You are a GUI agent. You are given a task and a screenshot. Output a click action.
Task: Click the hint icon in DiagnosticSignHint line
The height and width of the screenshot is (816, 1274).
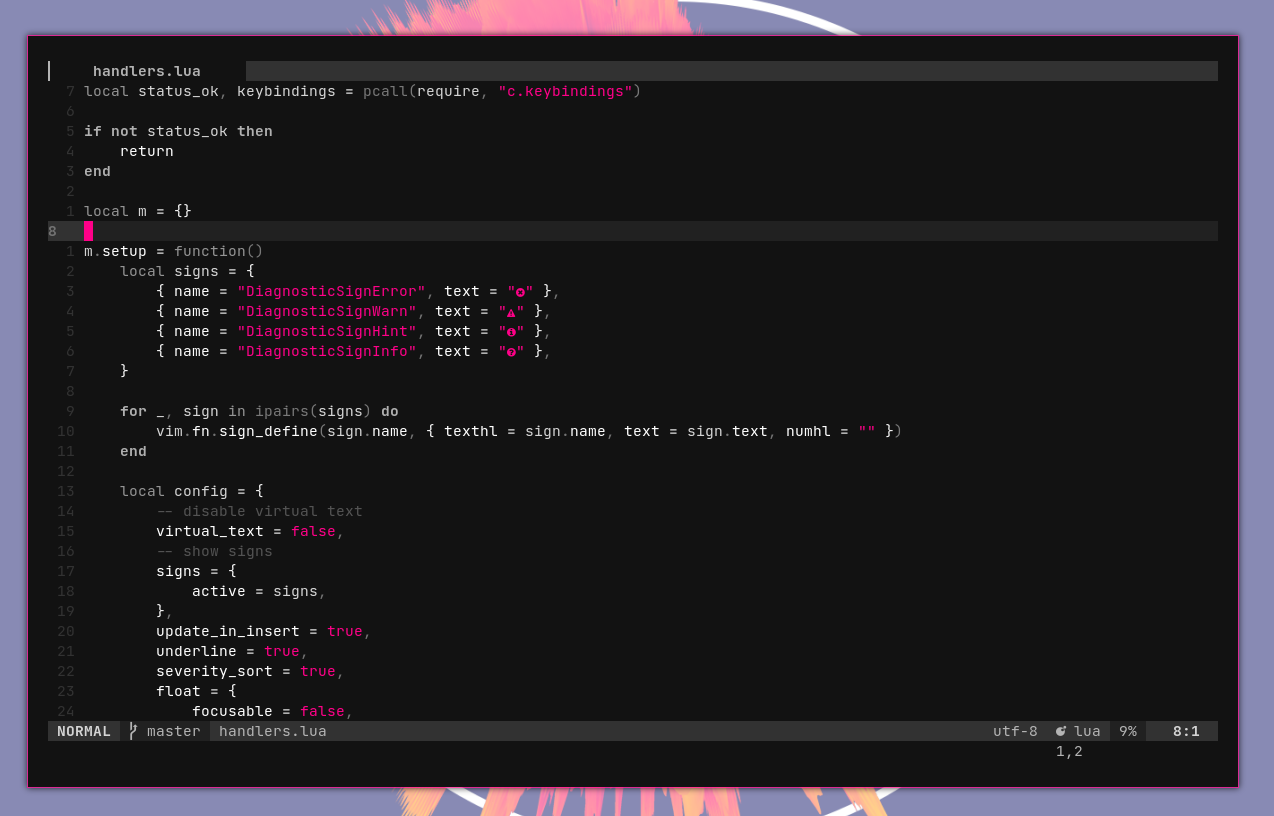(511, 332)
